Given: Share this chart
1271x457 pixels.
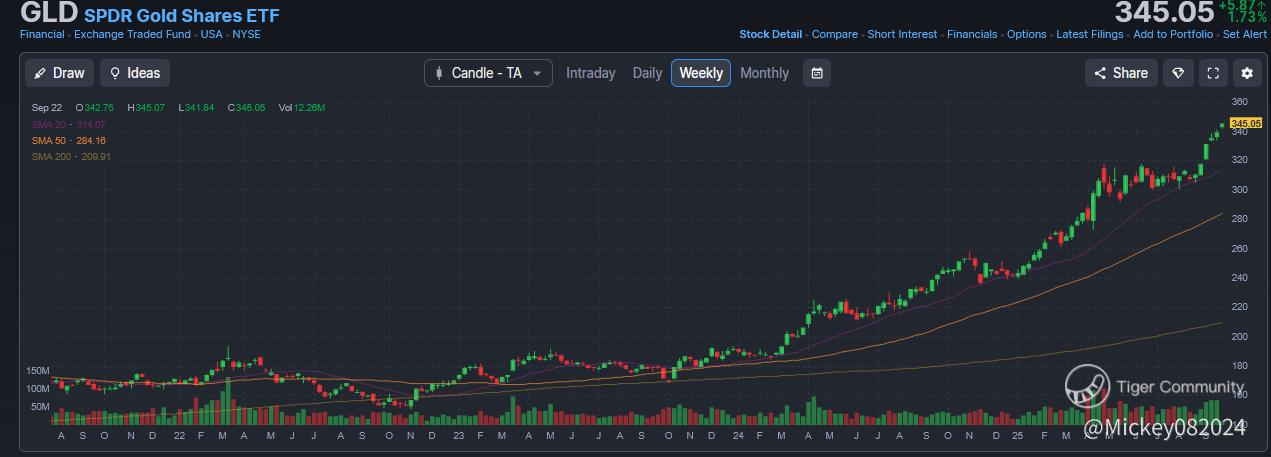Looking at the screenshot, I should pyautogui.click(x=1121, y=73).
